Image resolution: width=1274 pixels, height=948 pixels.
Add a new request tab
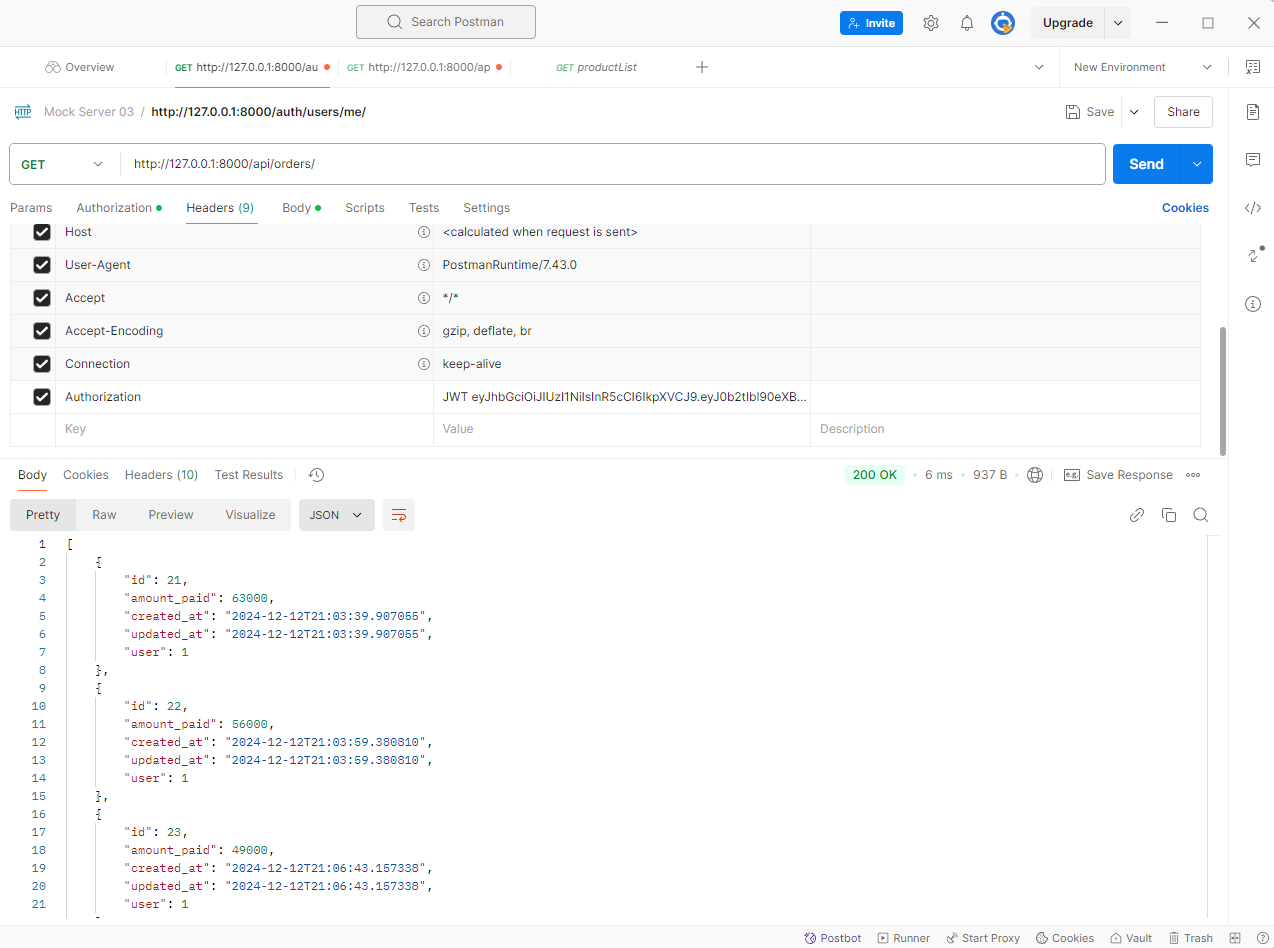tap(702, 67)
